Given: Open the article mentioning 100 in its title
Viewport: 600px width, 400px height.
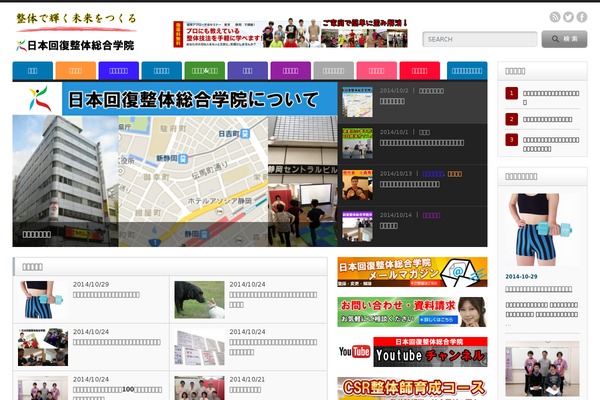Looking at the screenshot, I should [91, 386].
